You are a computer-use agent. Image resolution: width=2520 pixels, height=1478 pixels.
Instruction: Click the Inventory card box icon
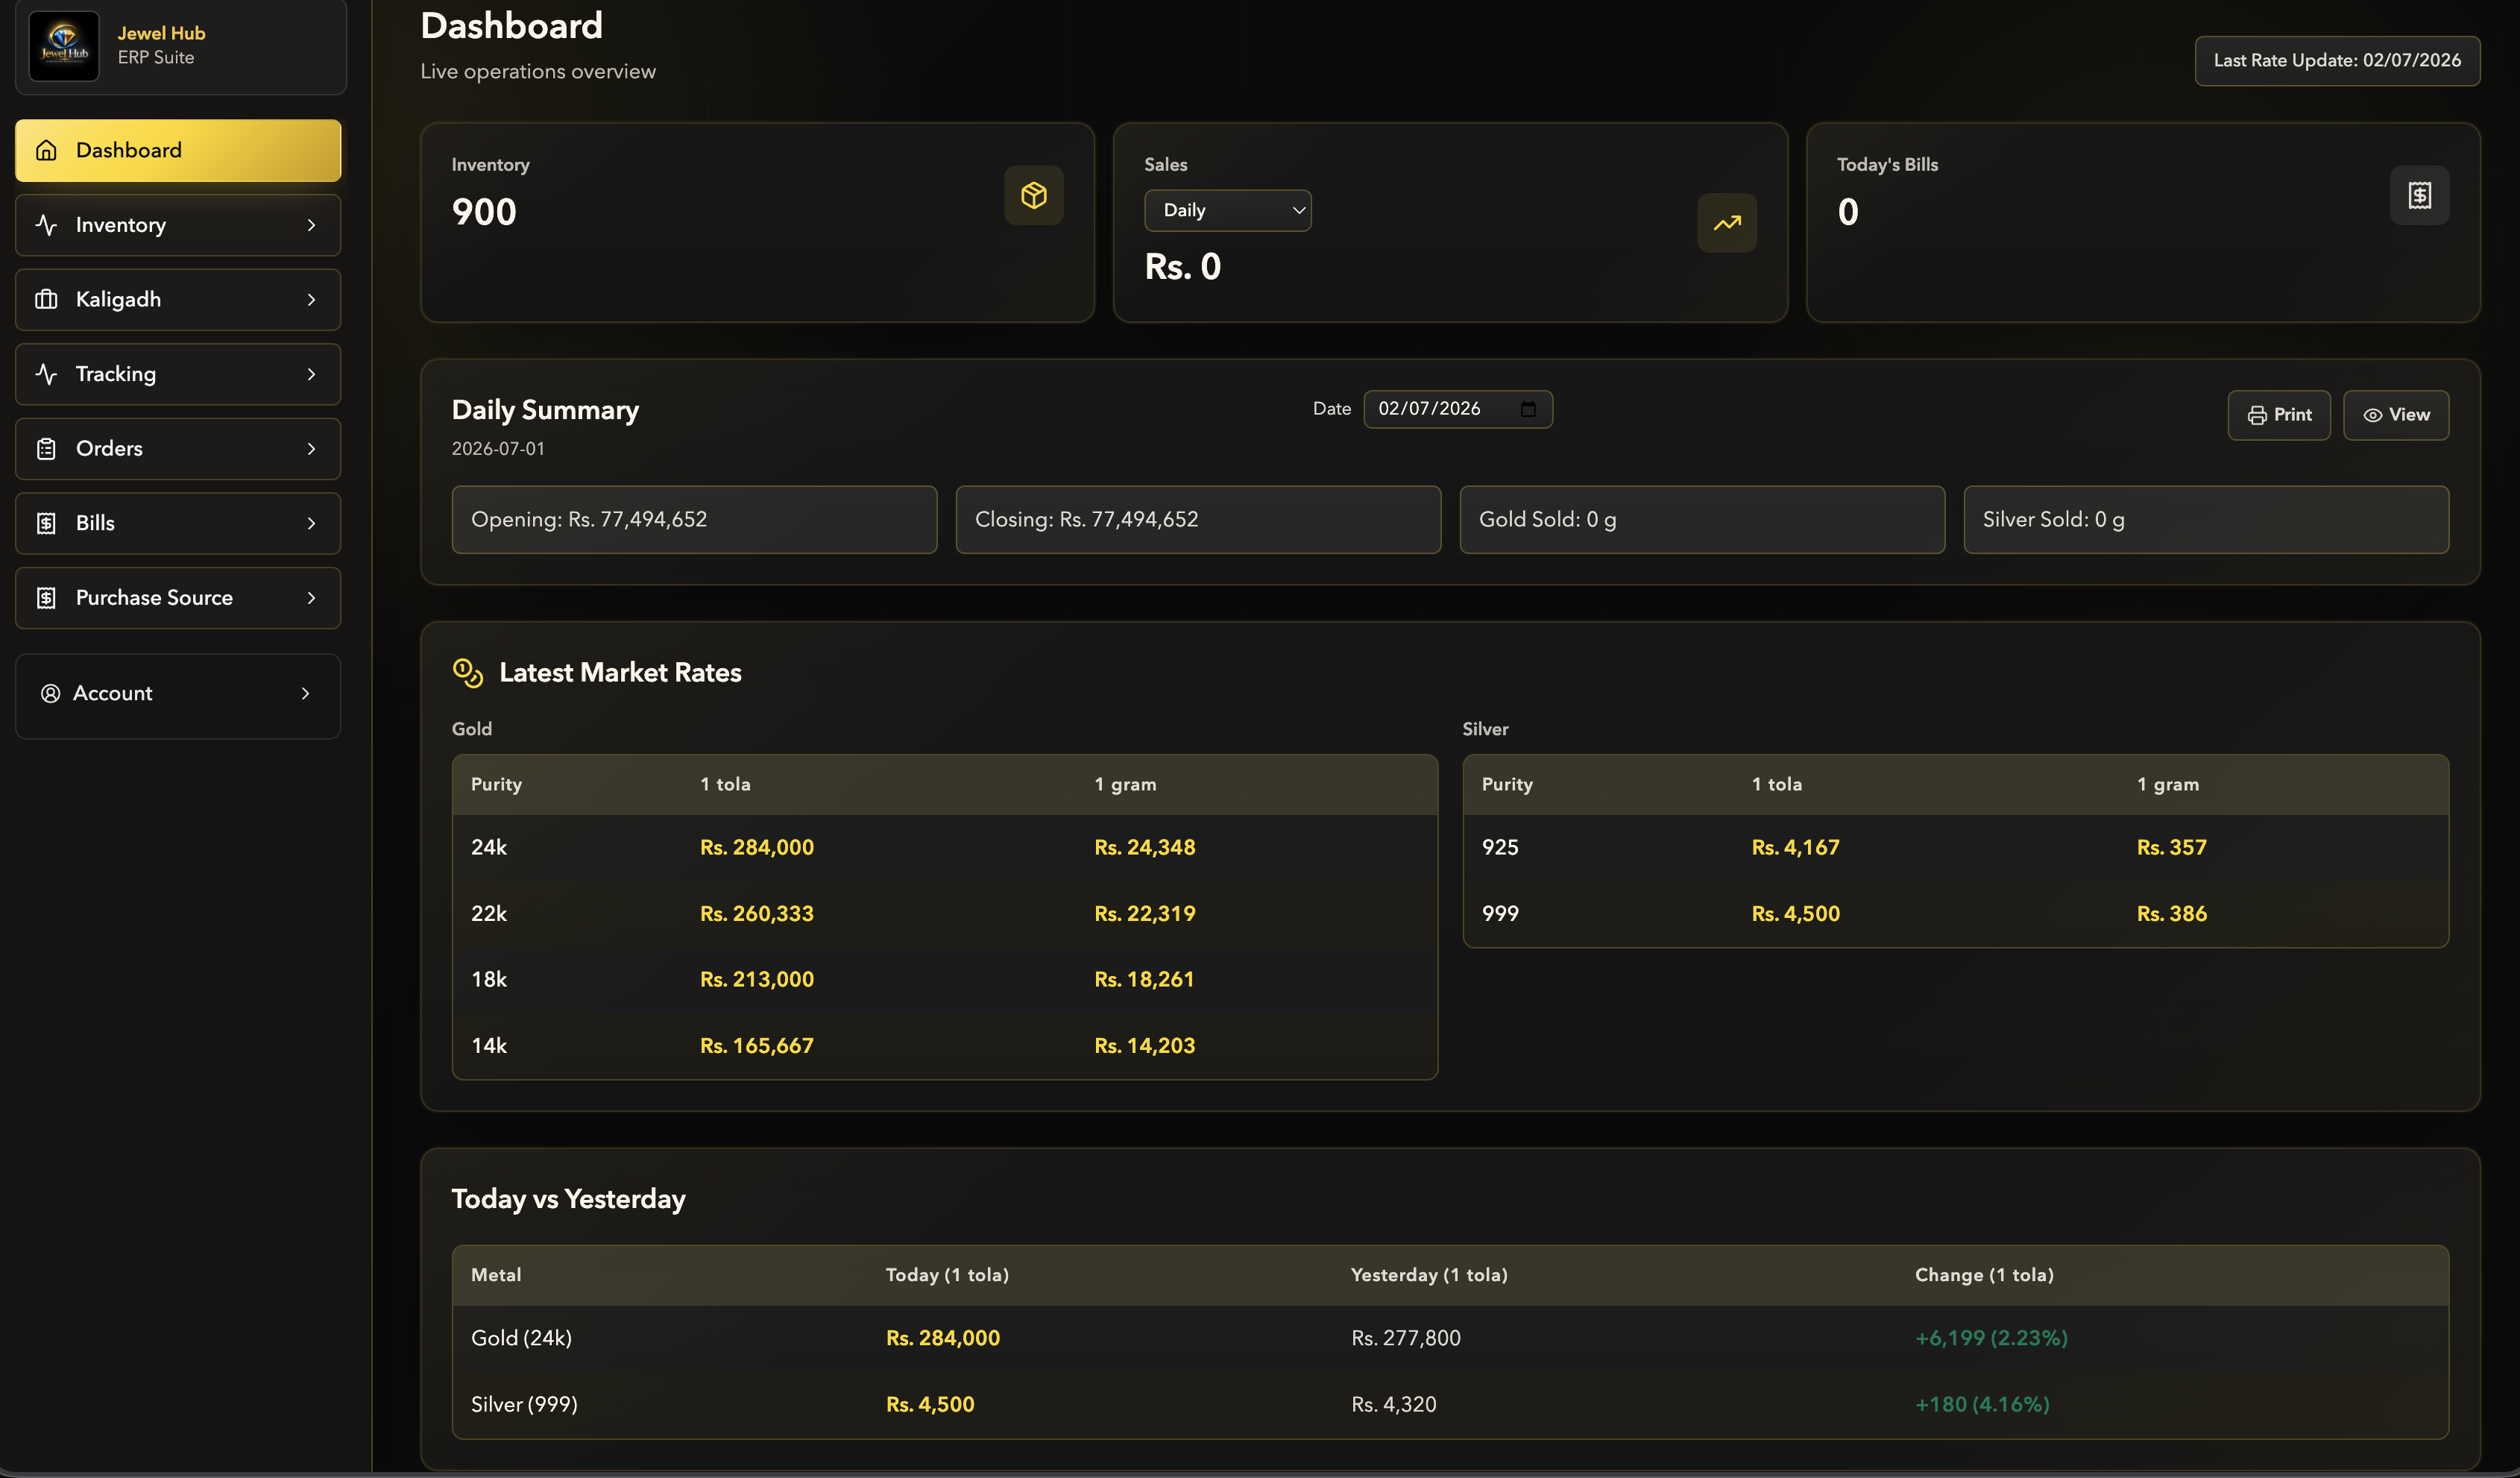[1033, 195]
